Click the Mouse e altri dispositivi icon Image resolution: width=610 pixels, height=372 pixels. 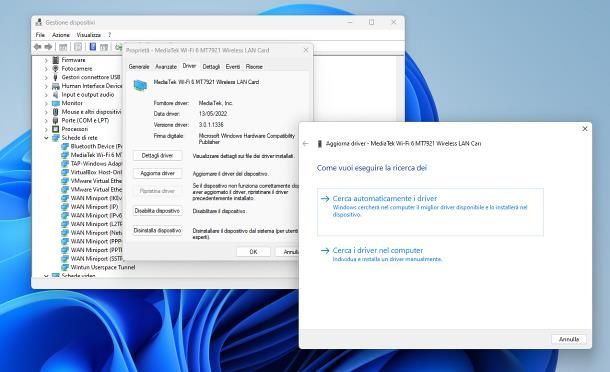(x=56, y=112)
